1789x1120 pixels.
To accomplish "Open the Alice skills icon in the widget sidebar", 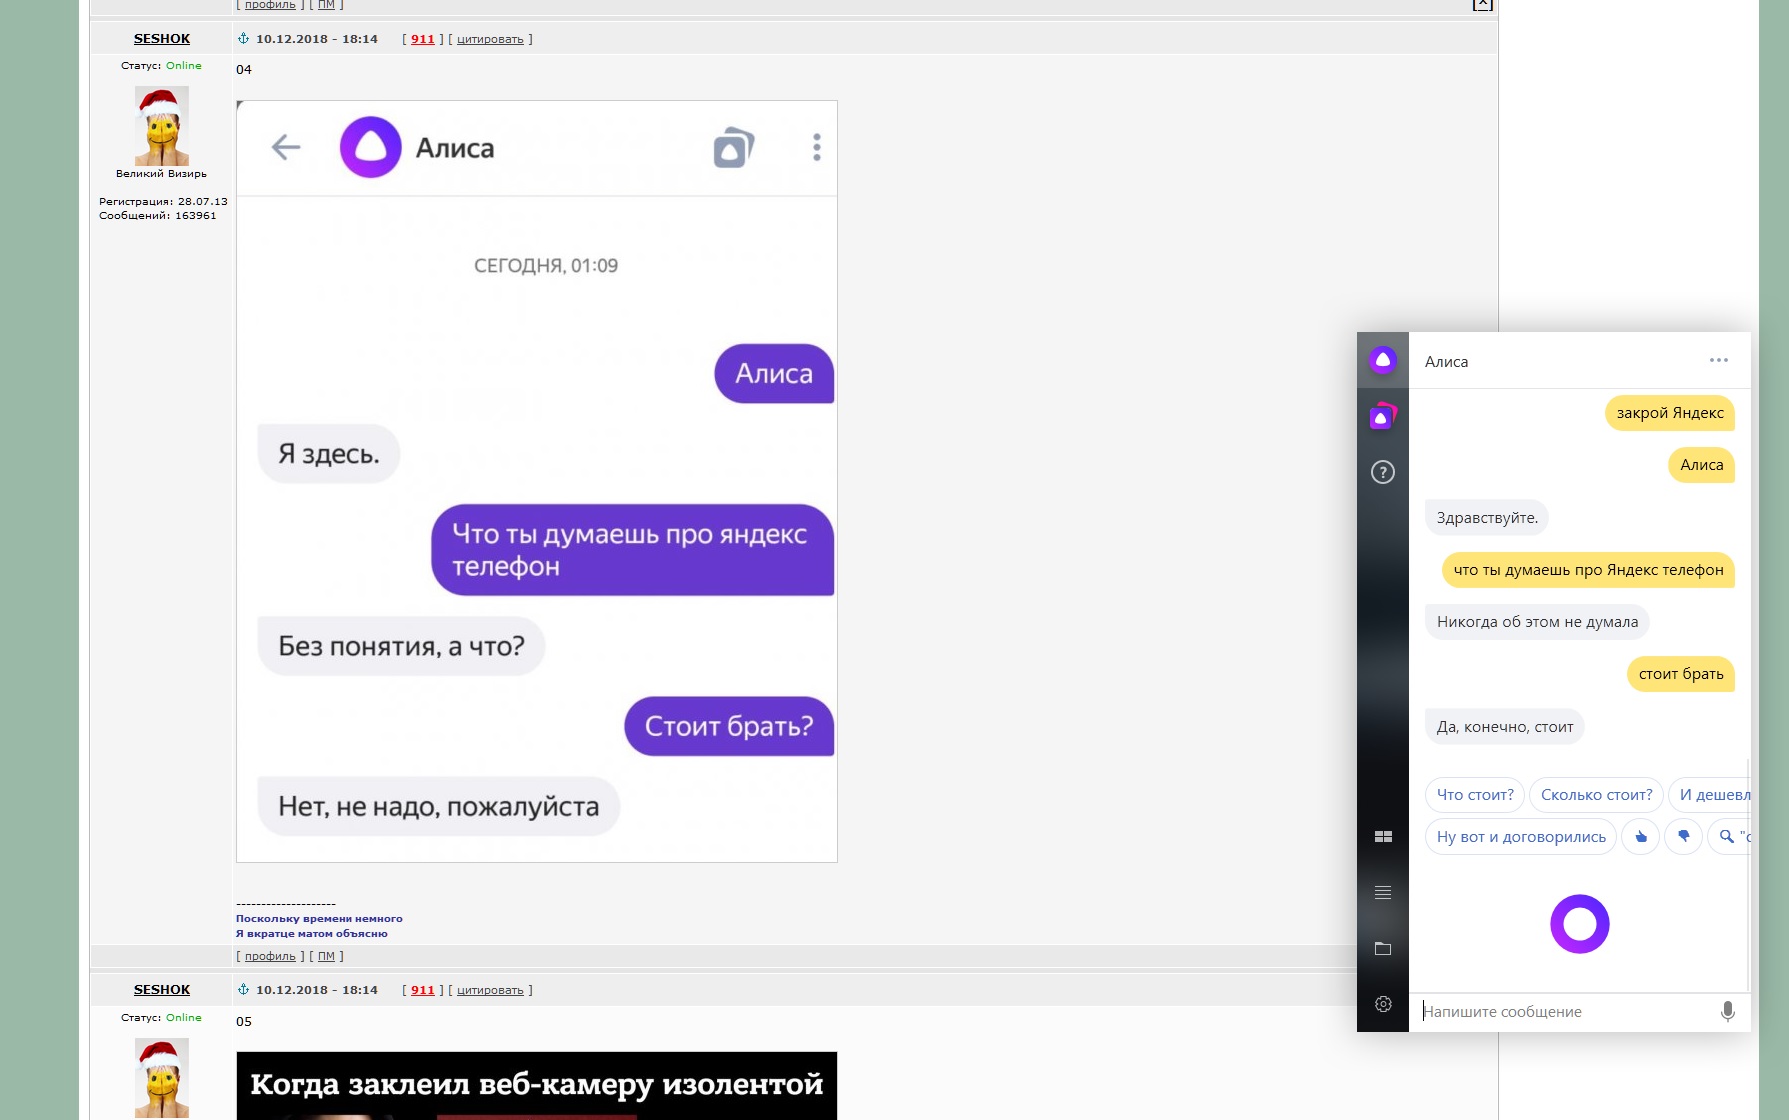I will click(1383, 416).
